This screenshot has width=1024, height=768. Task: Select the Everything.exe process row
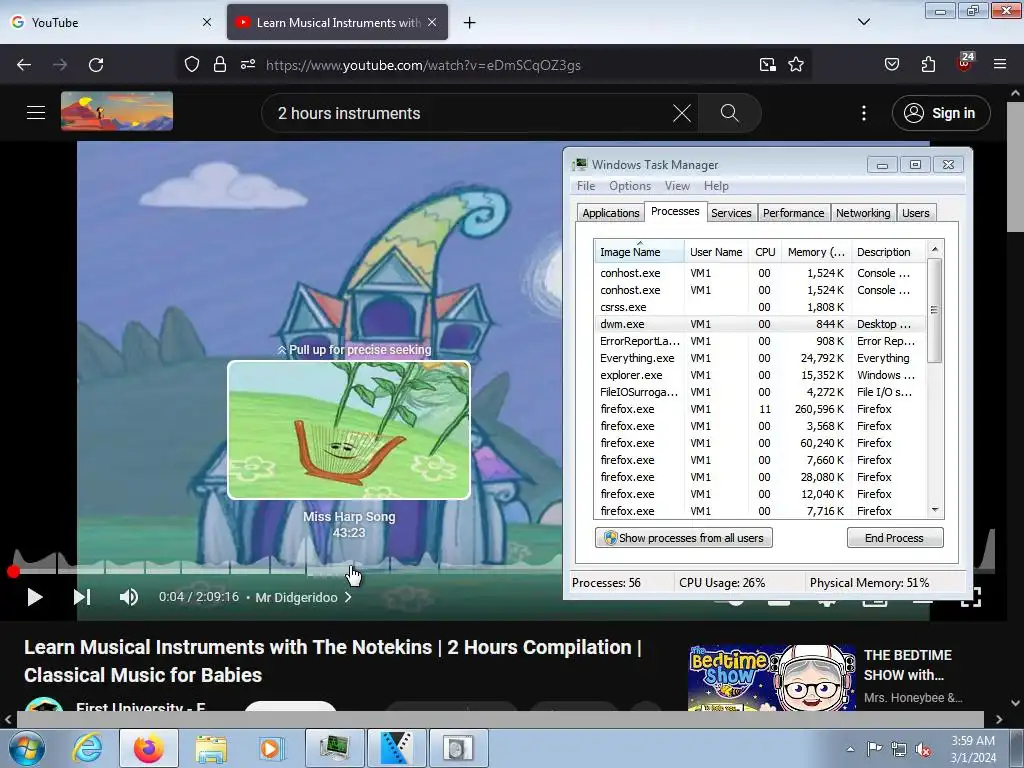point(760,359)
